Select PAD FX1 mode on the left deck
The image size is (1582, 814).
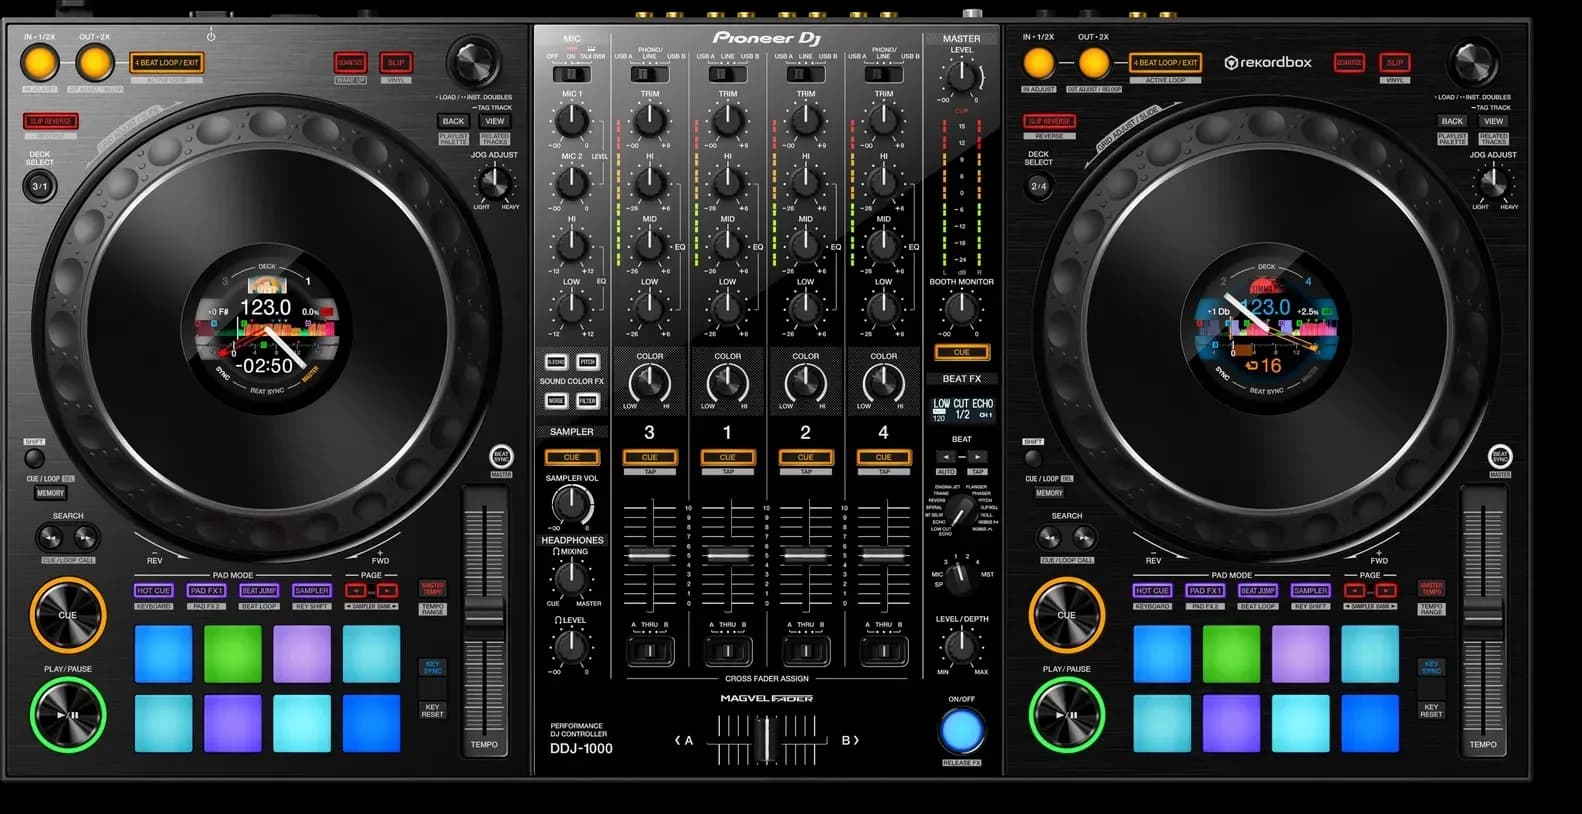[206, 591]
